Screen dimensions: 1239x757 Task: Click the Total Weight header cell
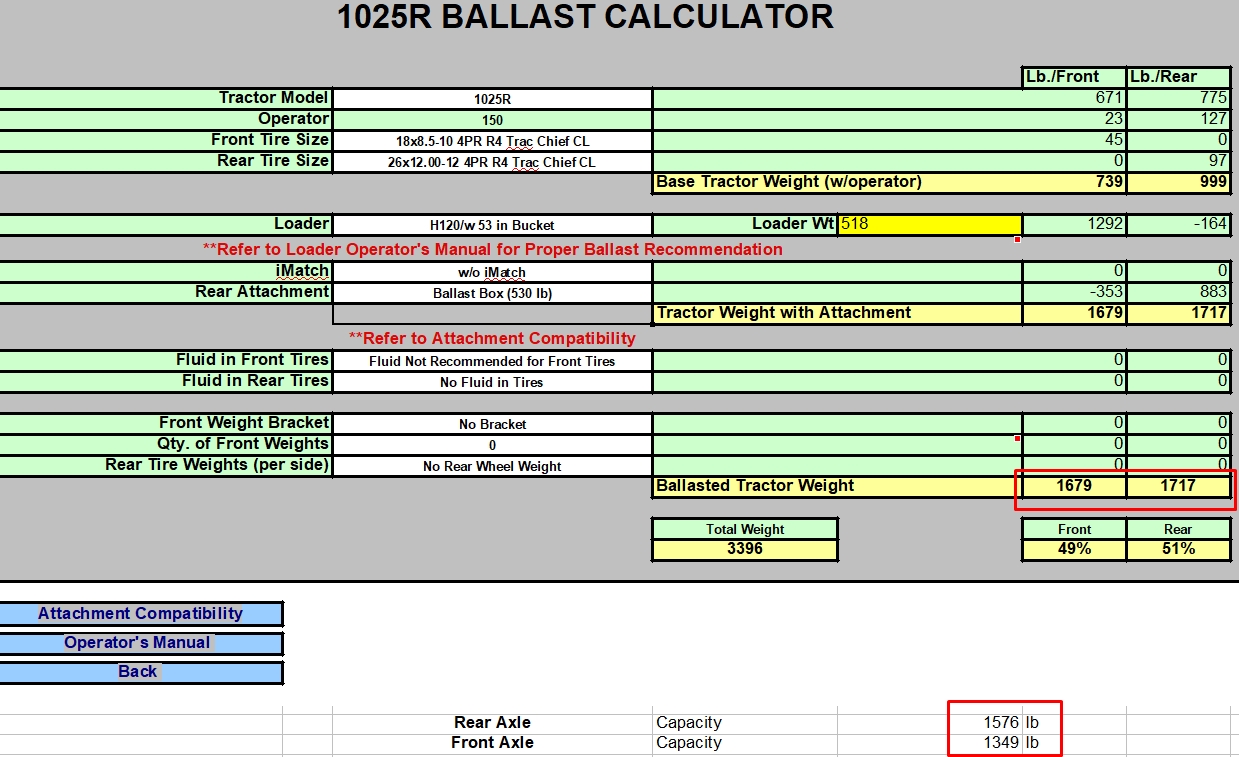click(x=745, y=529)
